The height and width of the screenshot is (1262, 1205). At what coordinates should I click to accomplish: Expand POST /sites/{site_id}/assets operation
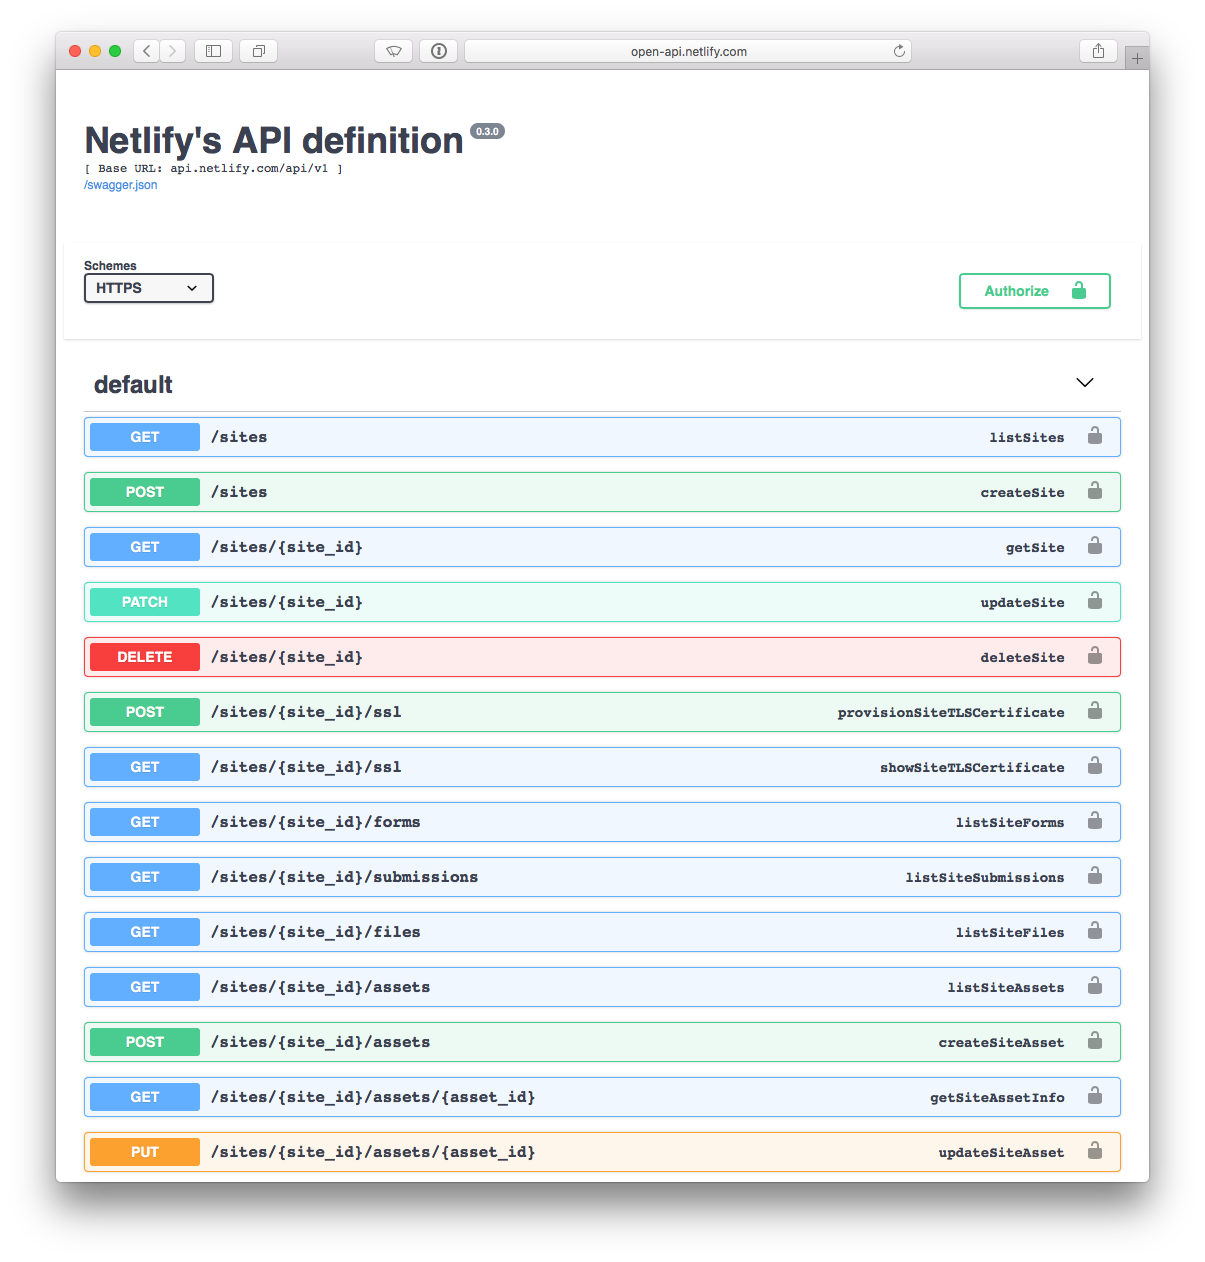click(x=602, y=1042)
